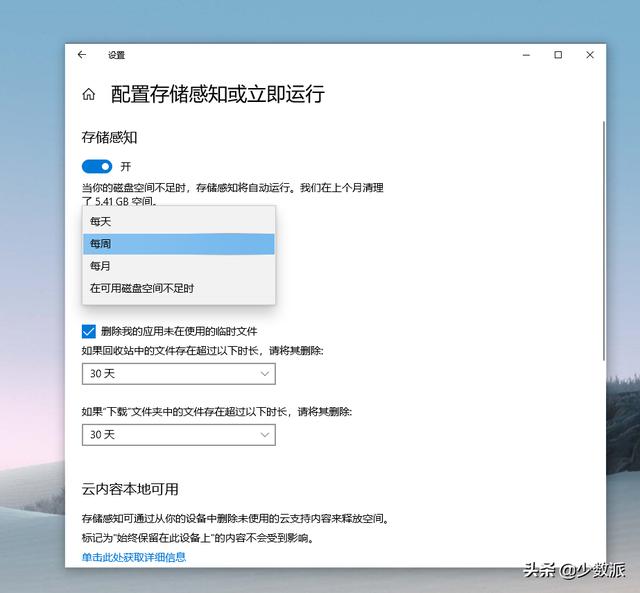Click the 配置存储感知或立即运行 page title
This screenshot has height=593, width=640.
click(218, 94)
